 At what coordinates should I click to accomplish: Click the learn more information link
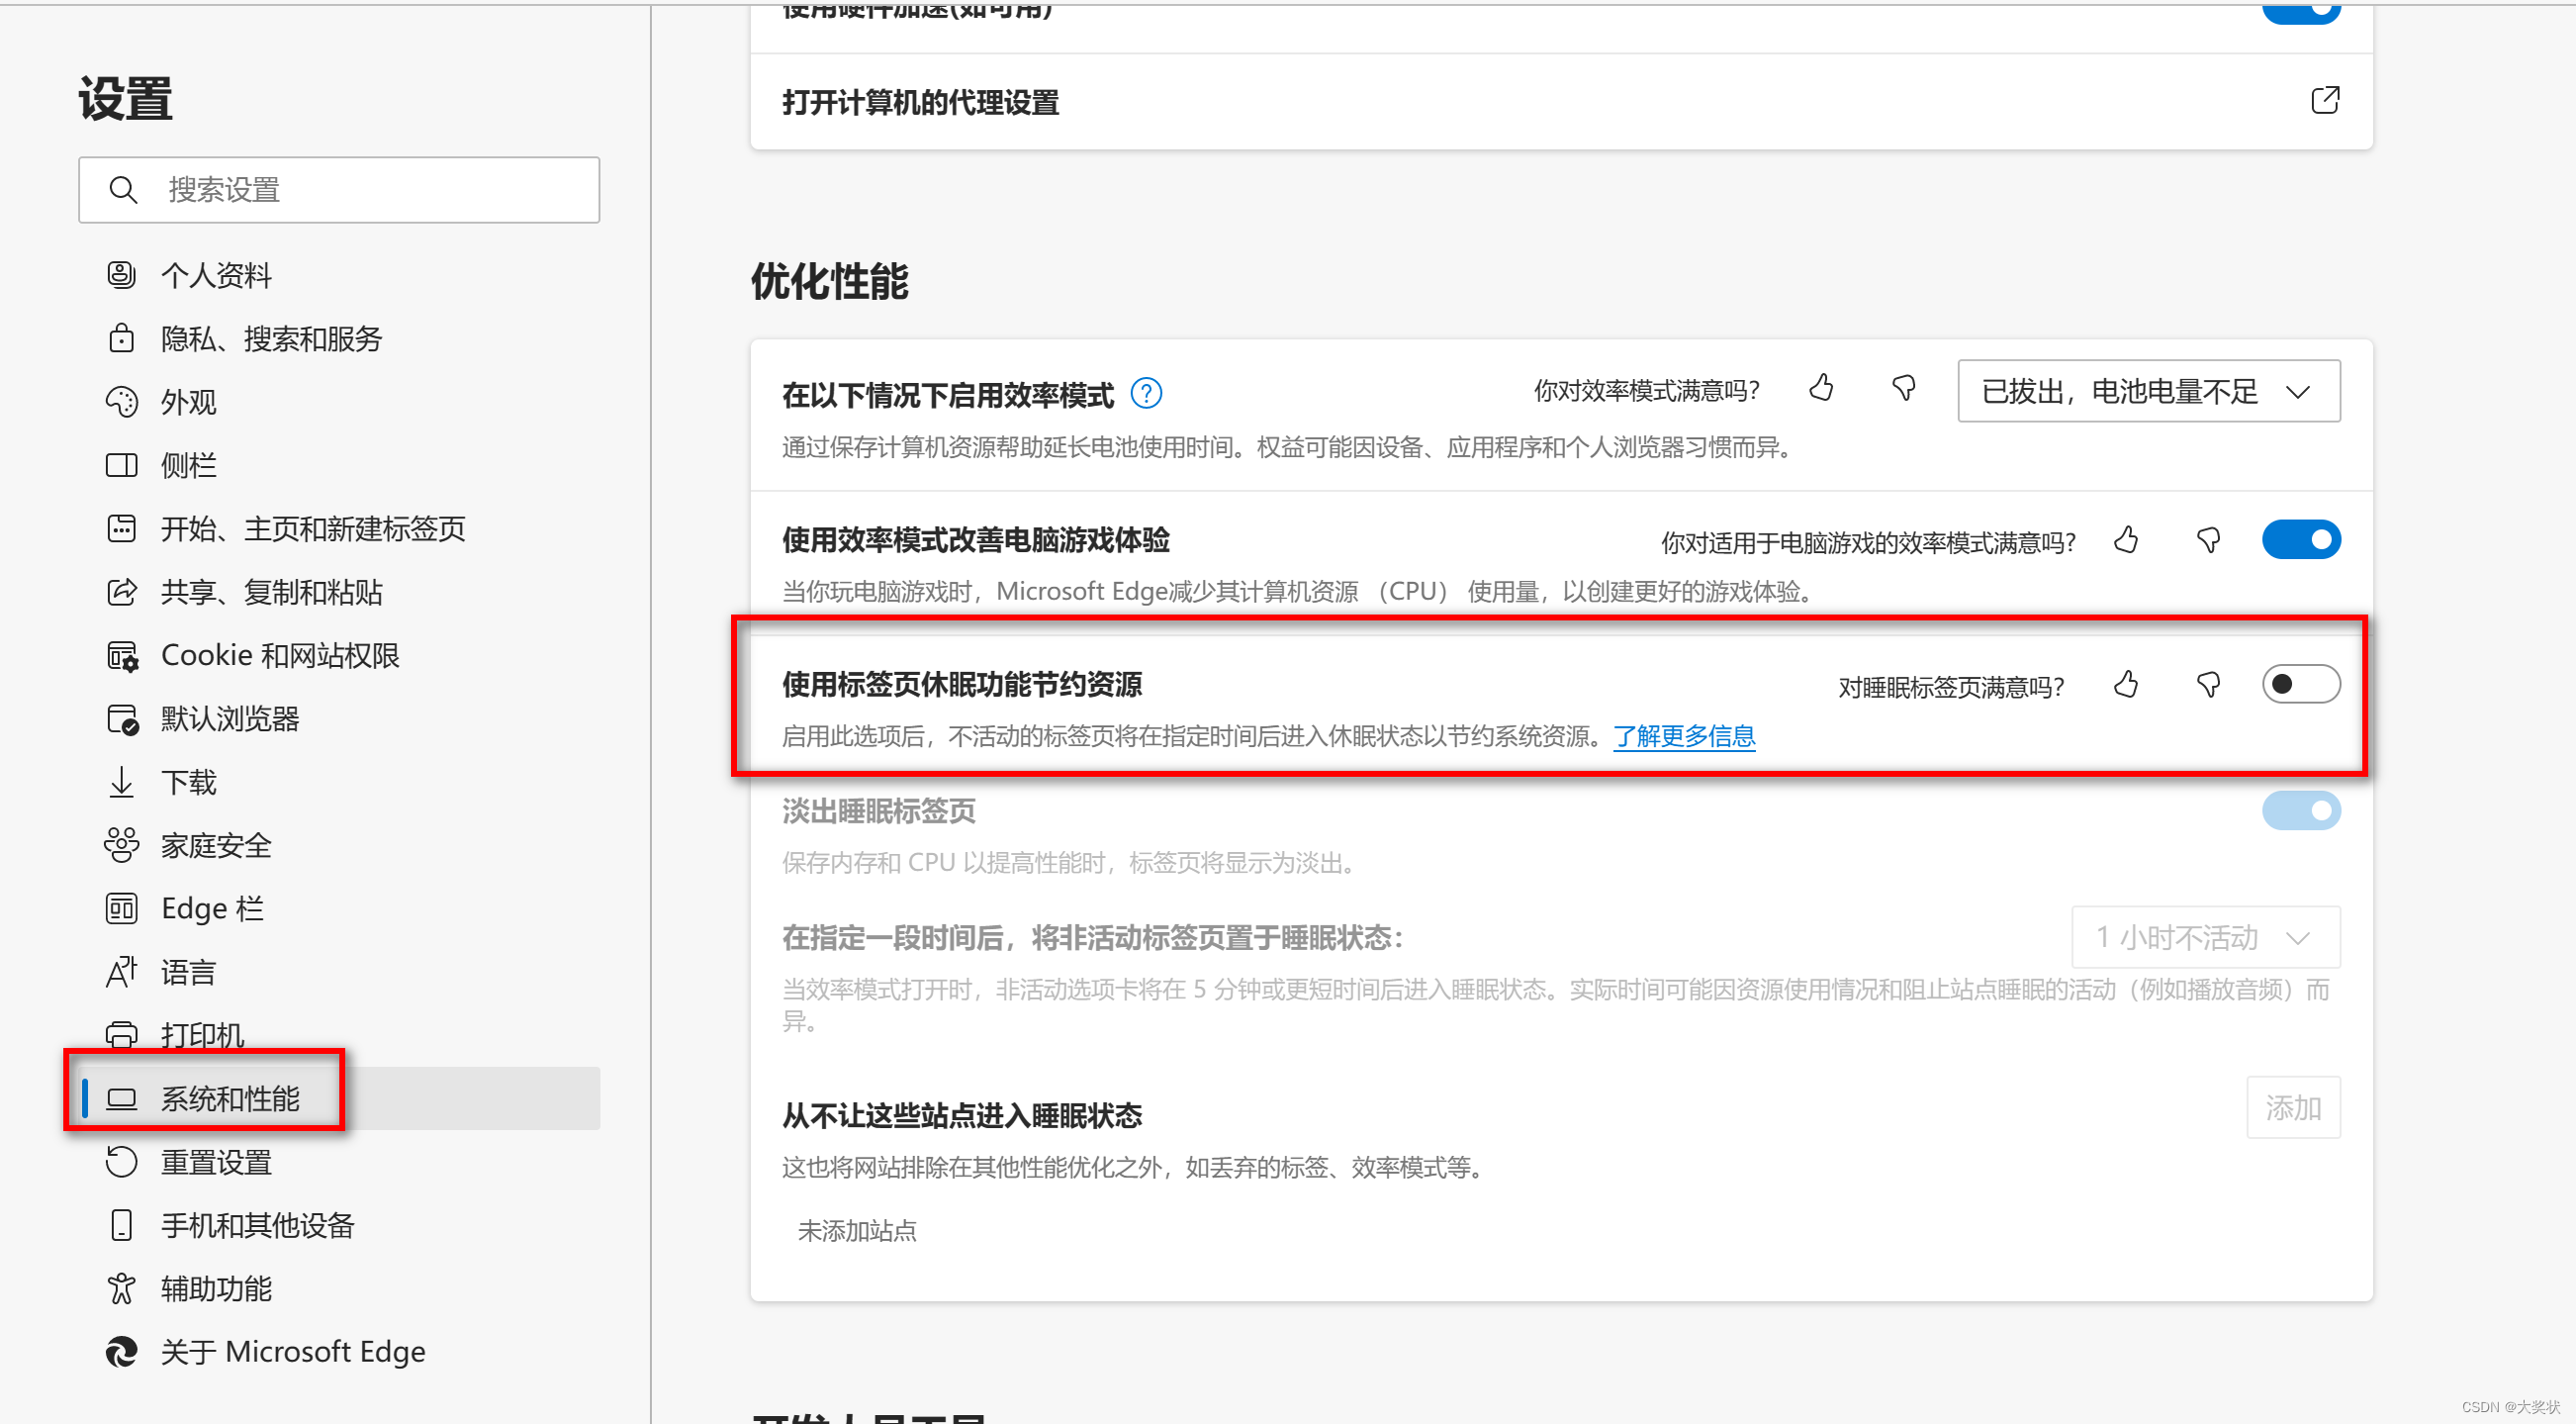[1684, 737]
